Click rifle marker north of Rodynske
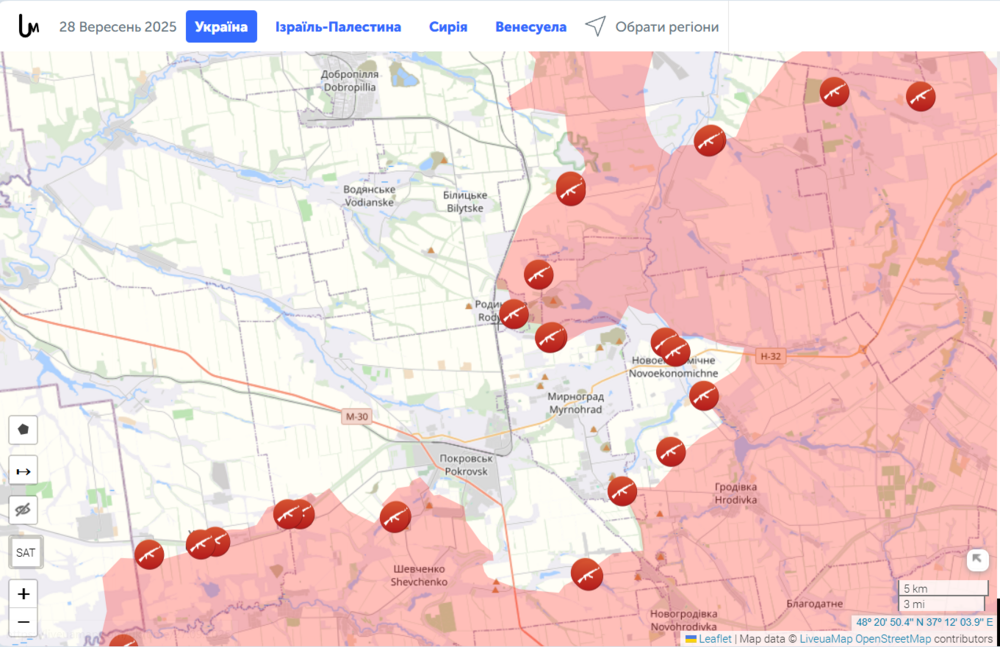 pyautogui.click(x=538, y=274)
